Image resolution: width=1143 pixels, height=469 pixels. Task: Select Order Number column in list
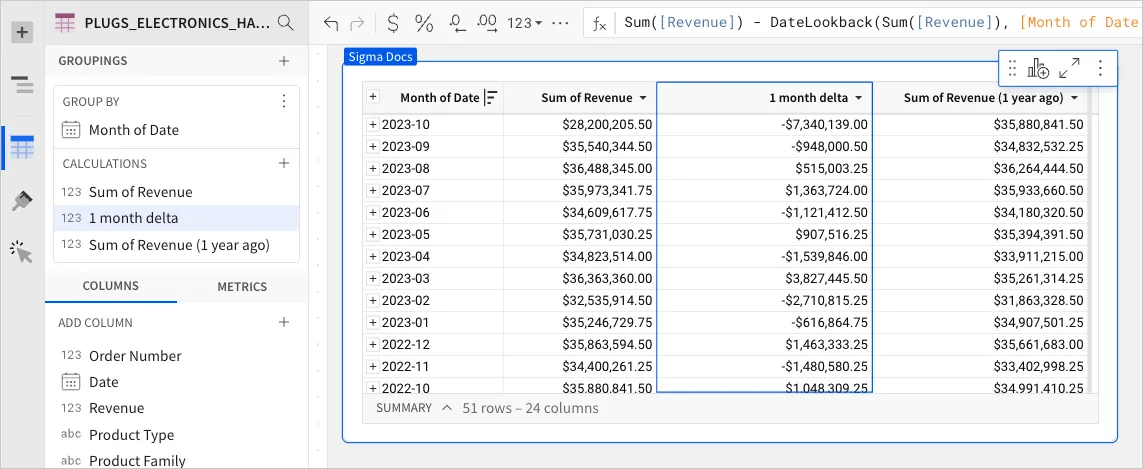coord(176,355)
